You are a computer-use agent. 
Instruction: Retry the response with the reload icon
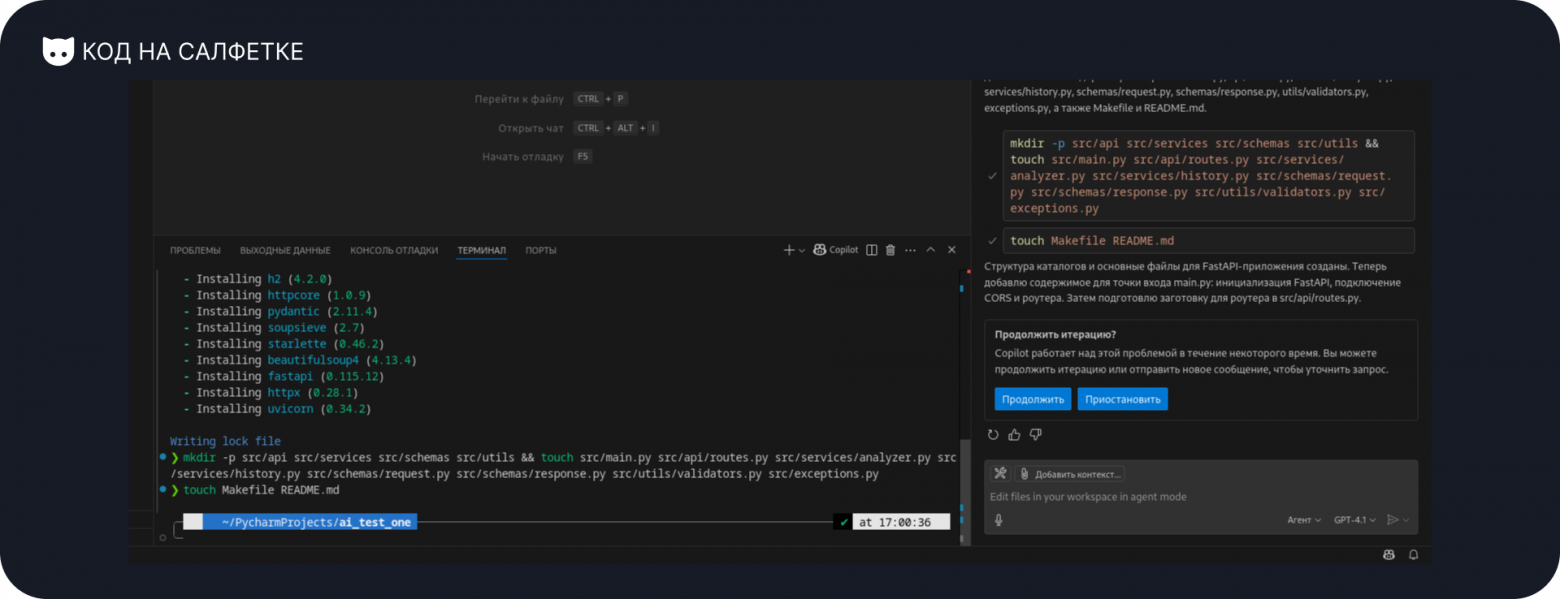click(993, 434)
